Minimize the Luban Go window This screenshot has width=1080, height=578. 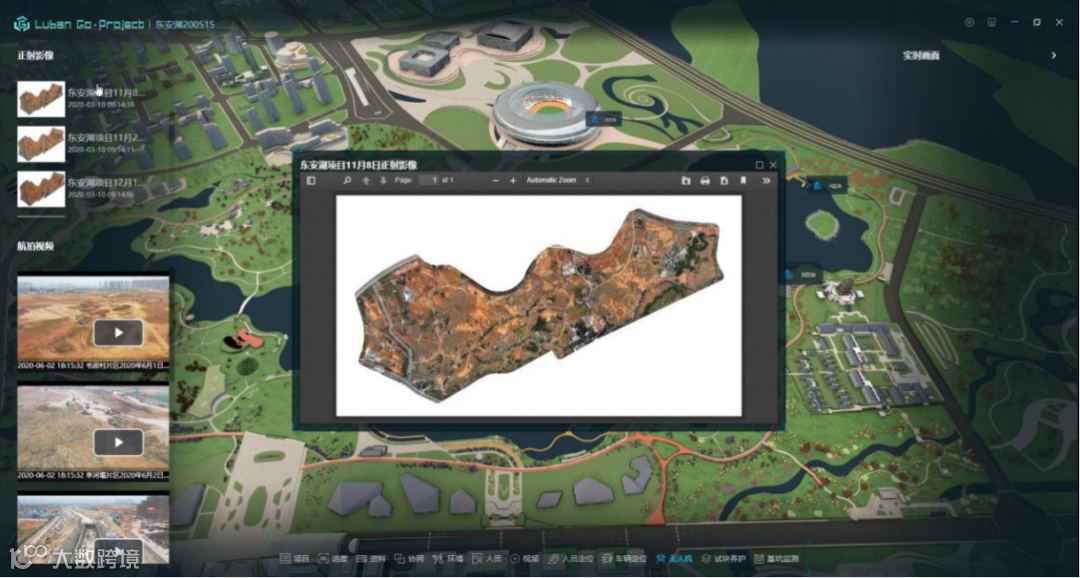click(1015, 22)
